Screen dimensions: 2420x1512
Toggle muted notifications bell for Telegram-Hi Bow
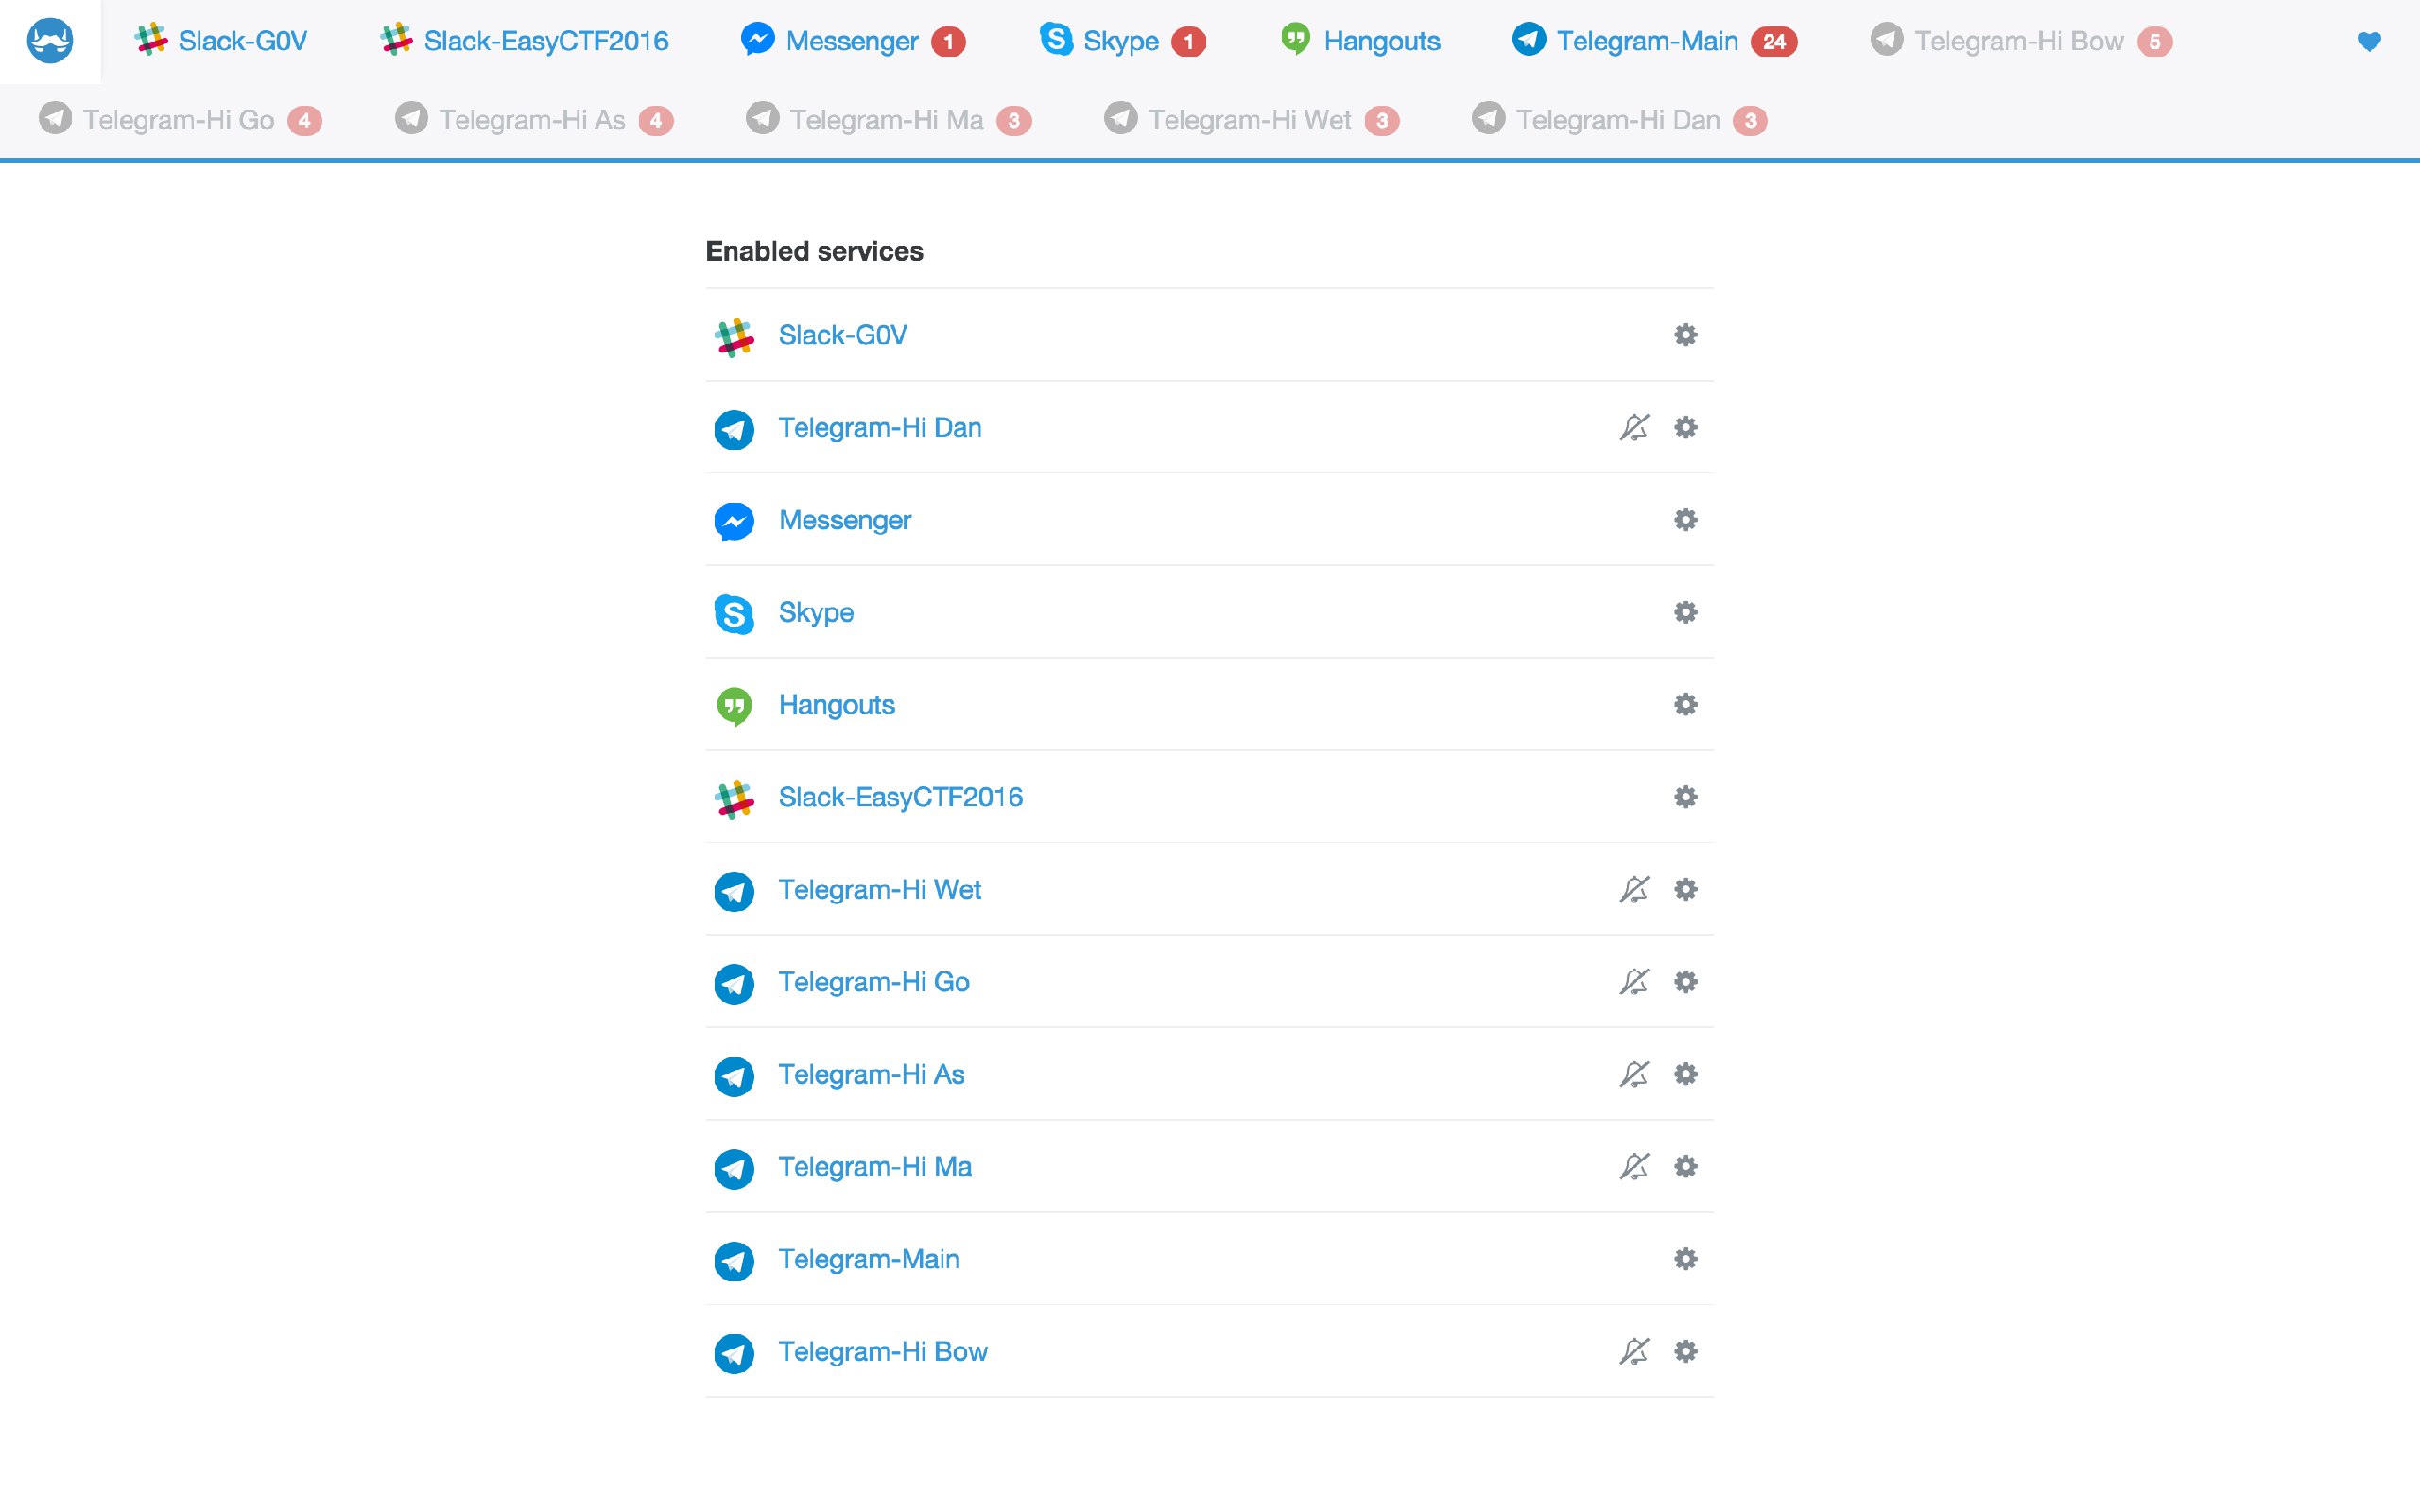1634,1351
